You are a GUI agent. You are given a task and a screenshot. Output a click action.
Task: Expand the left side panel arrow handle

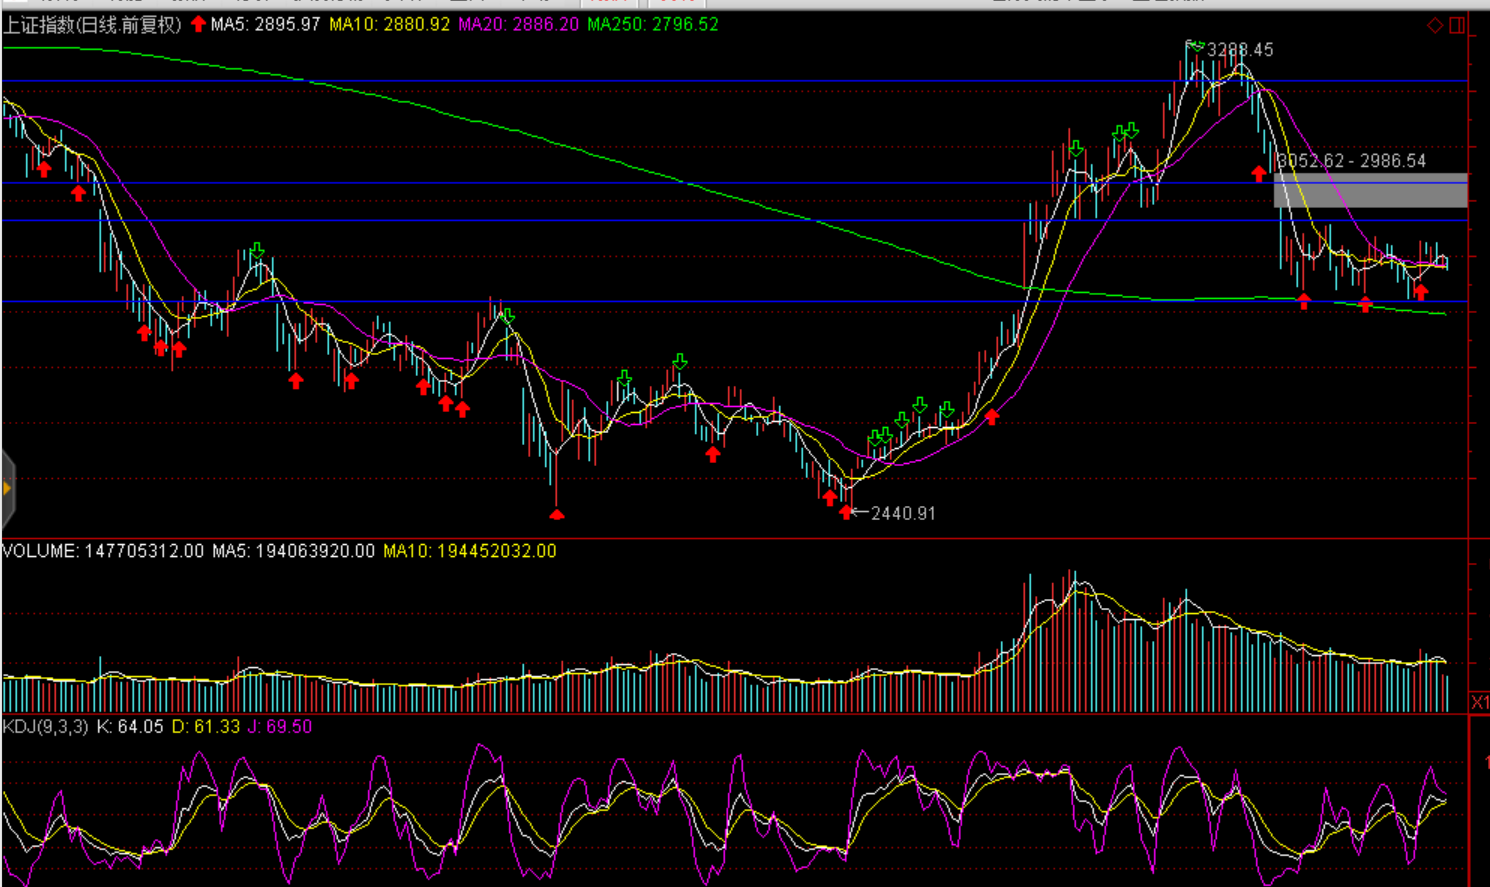click(x=7, y=488)
